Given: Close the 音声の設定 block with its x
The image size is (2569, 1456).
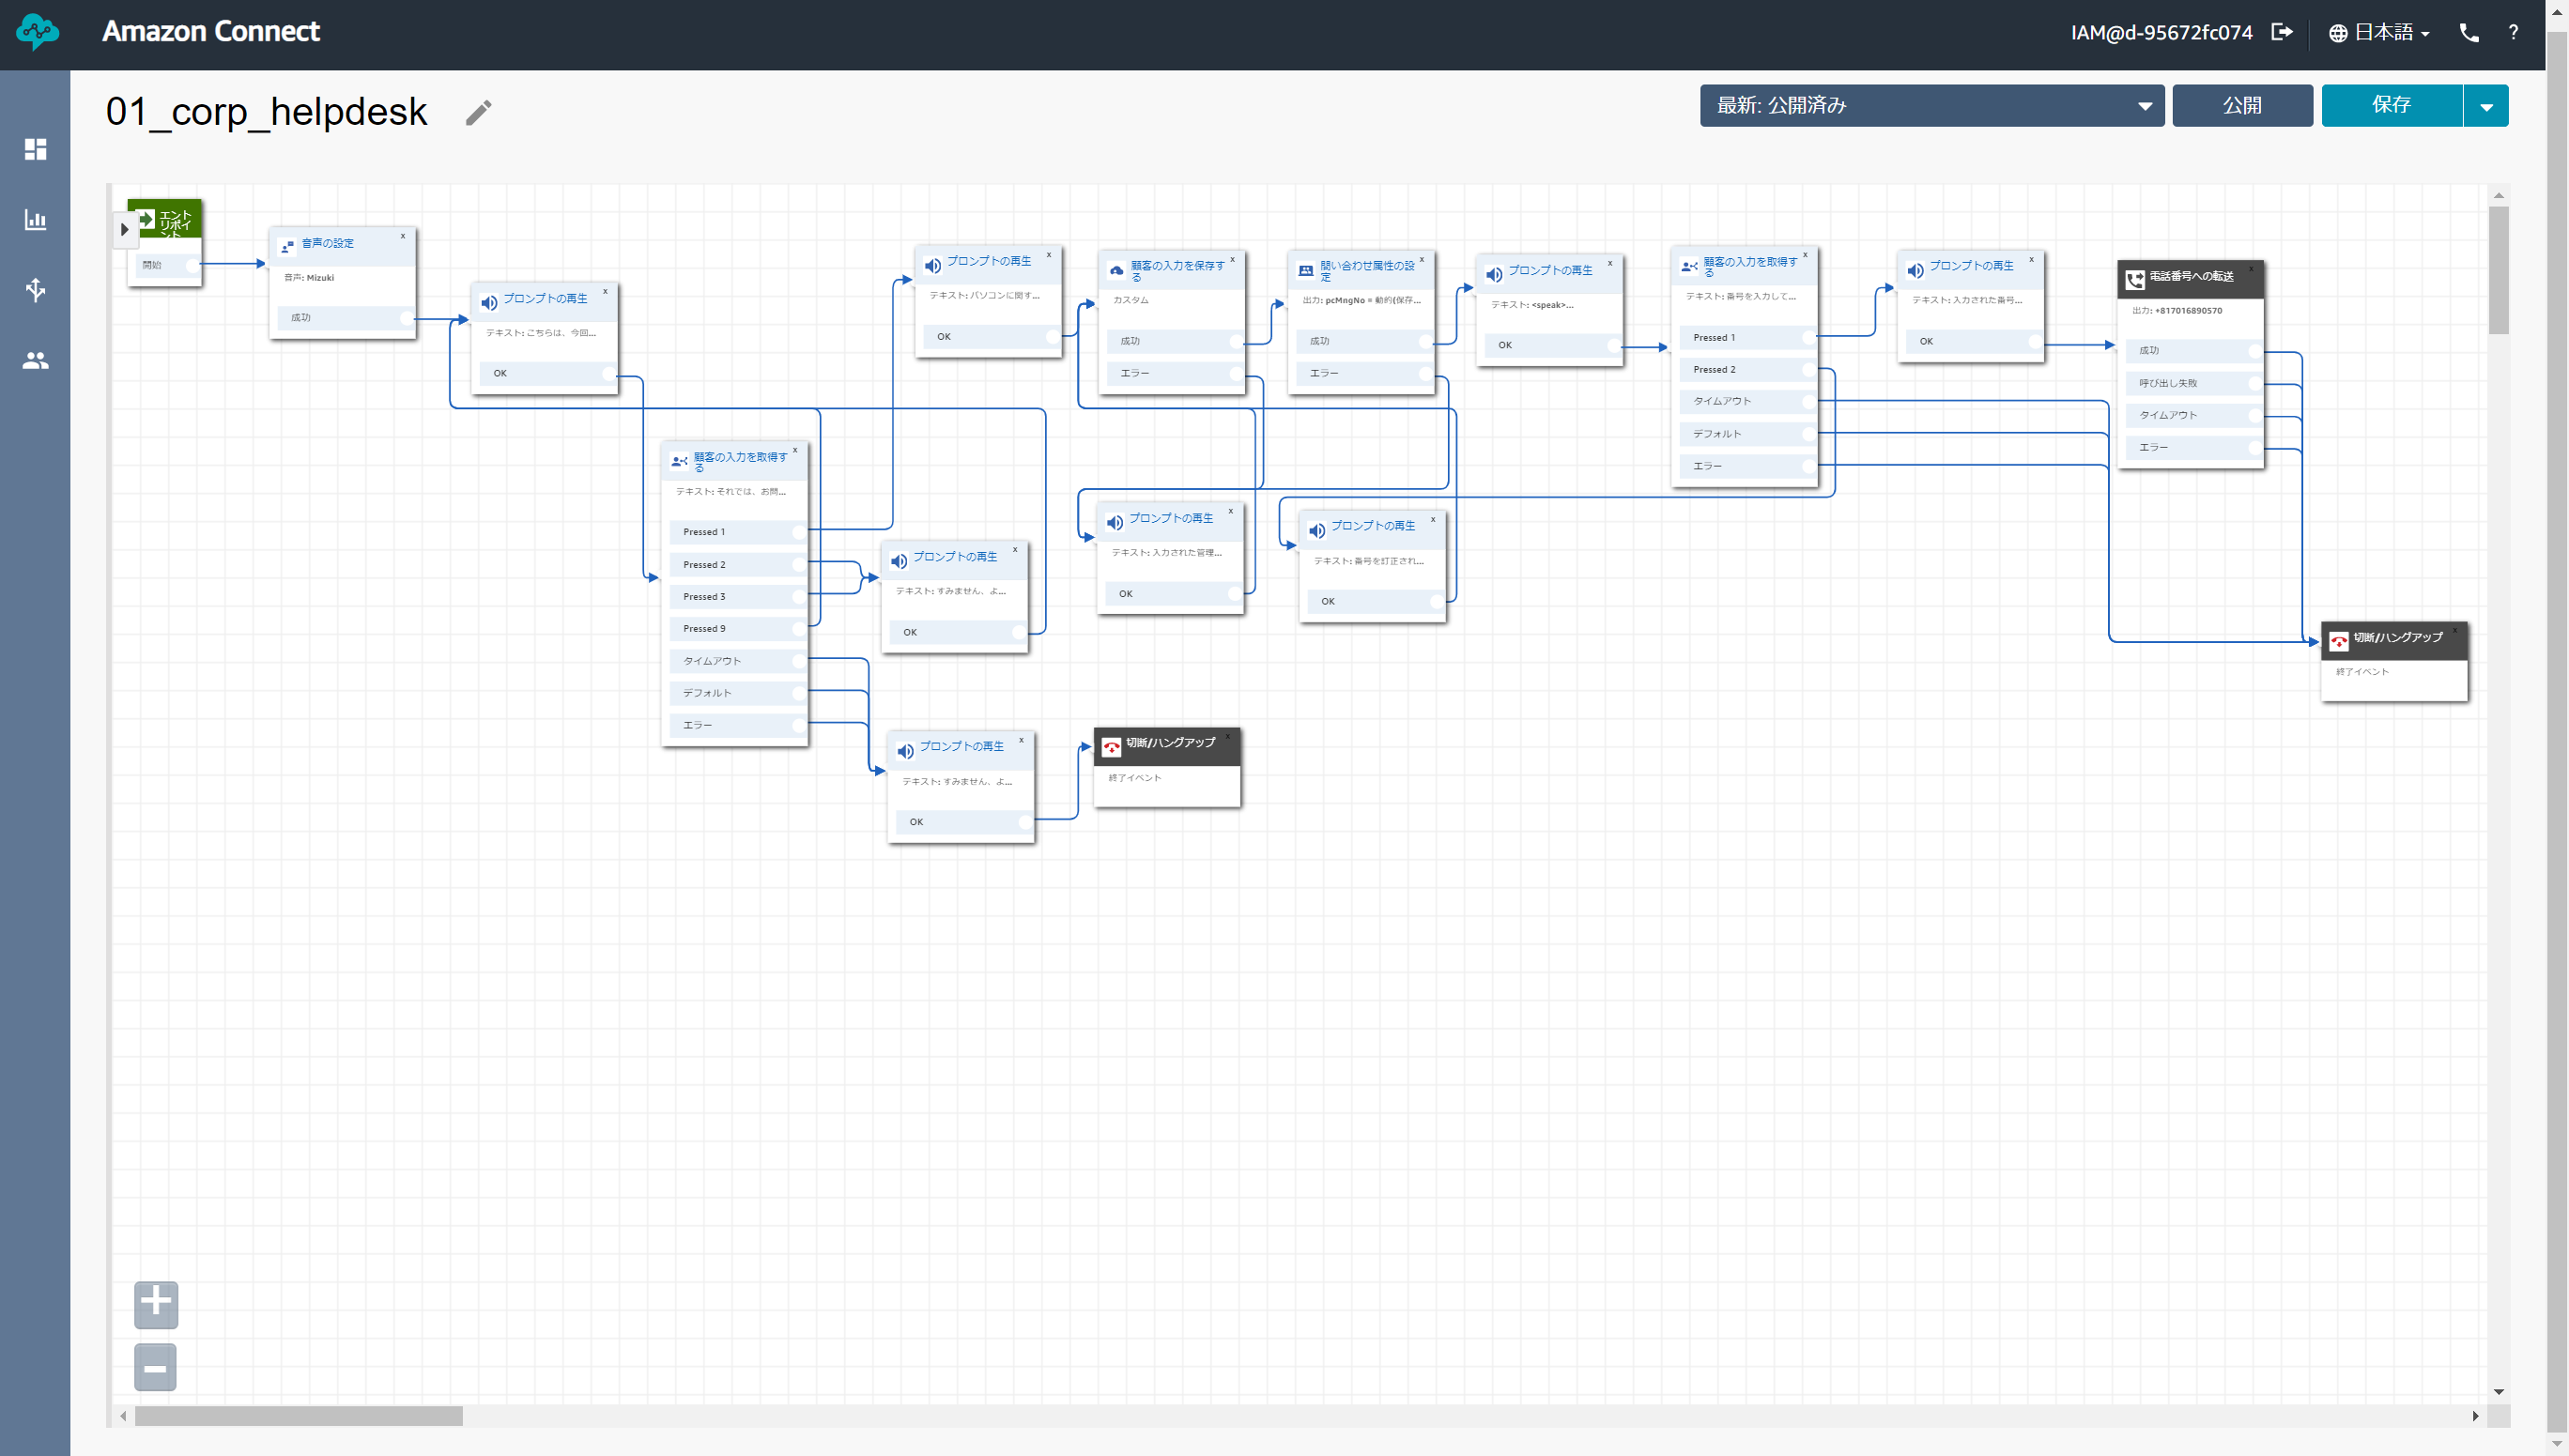Looking at the screenshot, I should tap(403, 236).
